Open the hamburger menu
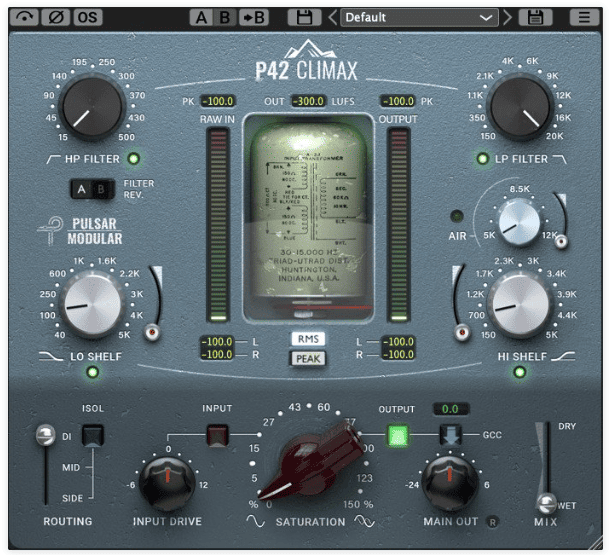The width and height of the screenshot is (612, 555). (x=584, y=18)
